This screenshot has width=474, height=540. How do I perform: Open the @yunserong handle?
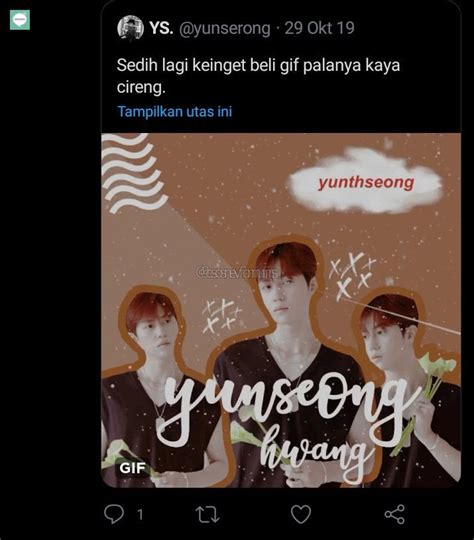point(225,29)
